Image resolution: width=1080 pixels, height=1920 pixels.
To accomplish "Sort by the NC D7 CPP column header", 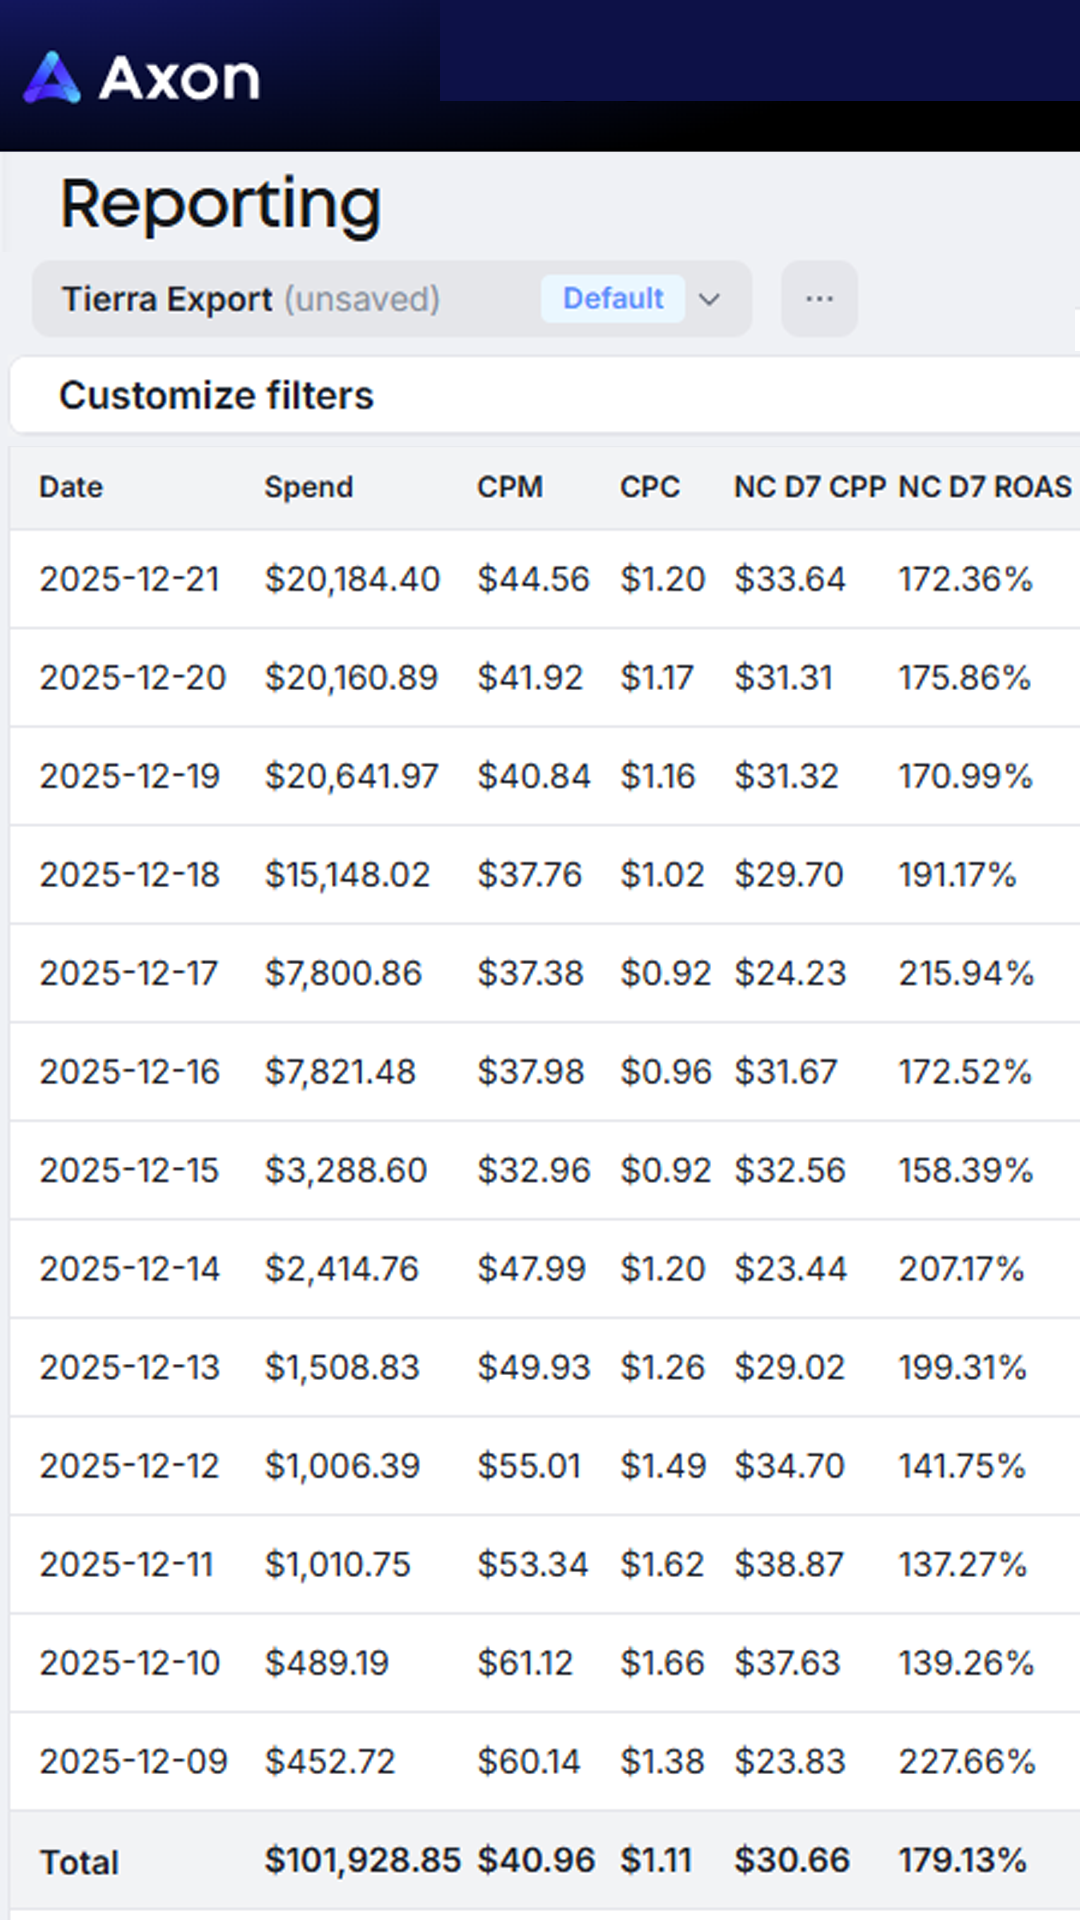I will pyautogui.click(x=809, y=487).
